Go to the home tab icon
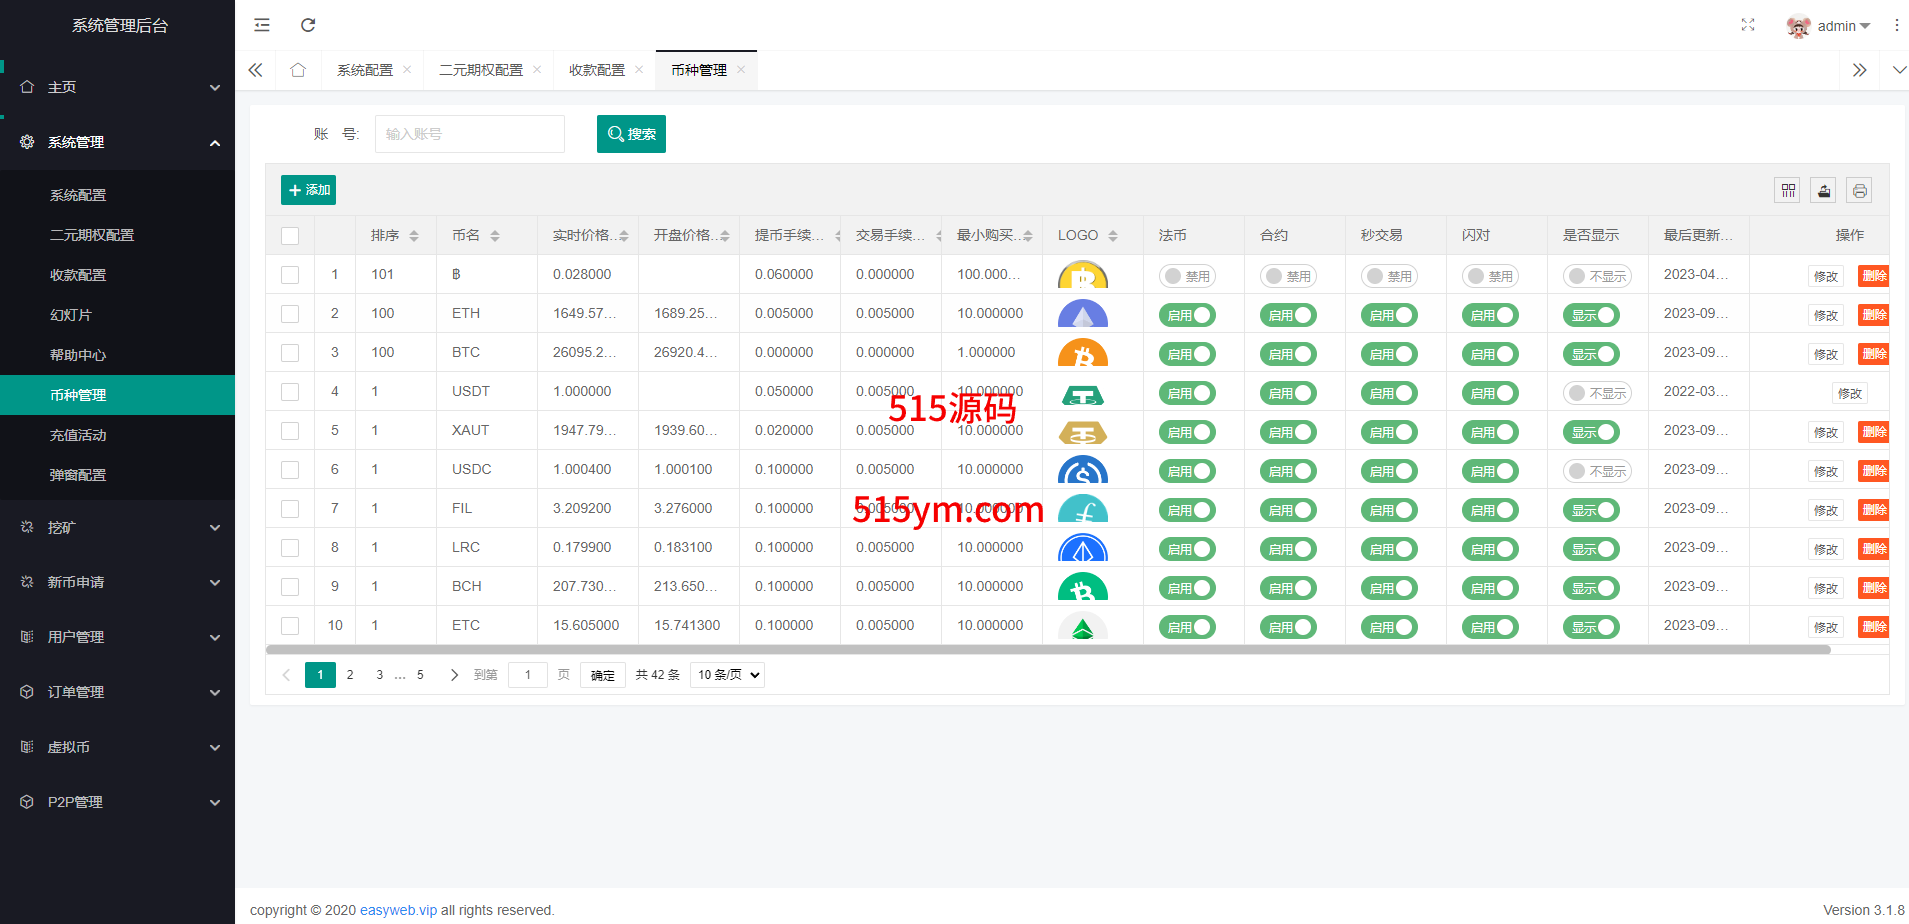 click(298, 70)
